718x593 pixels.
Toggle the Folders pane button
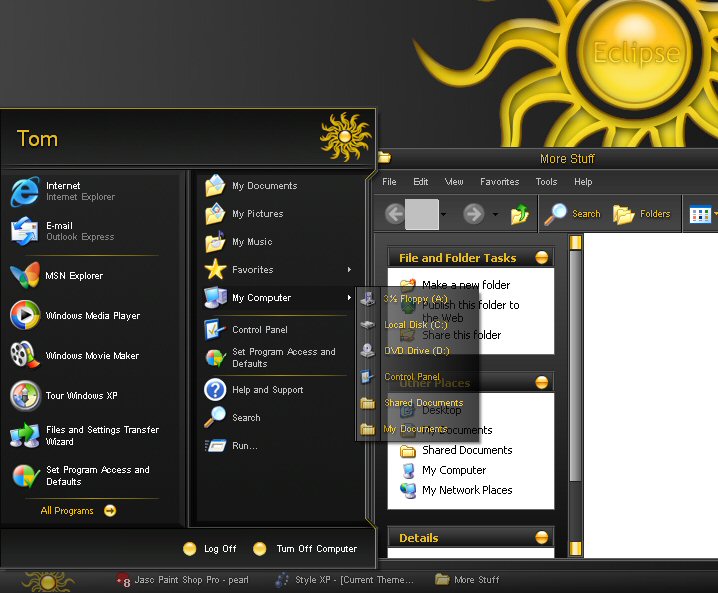click(642, 214)
